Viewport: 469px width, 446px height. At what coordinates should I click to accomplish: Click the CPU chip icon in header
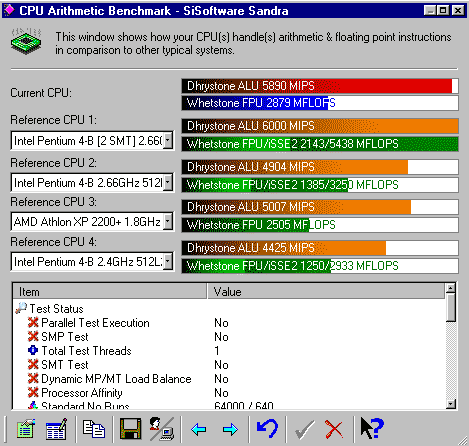click(26, 42)
